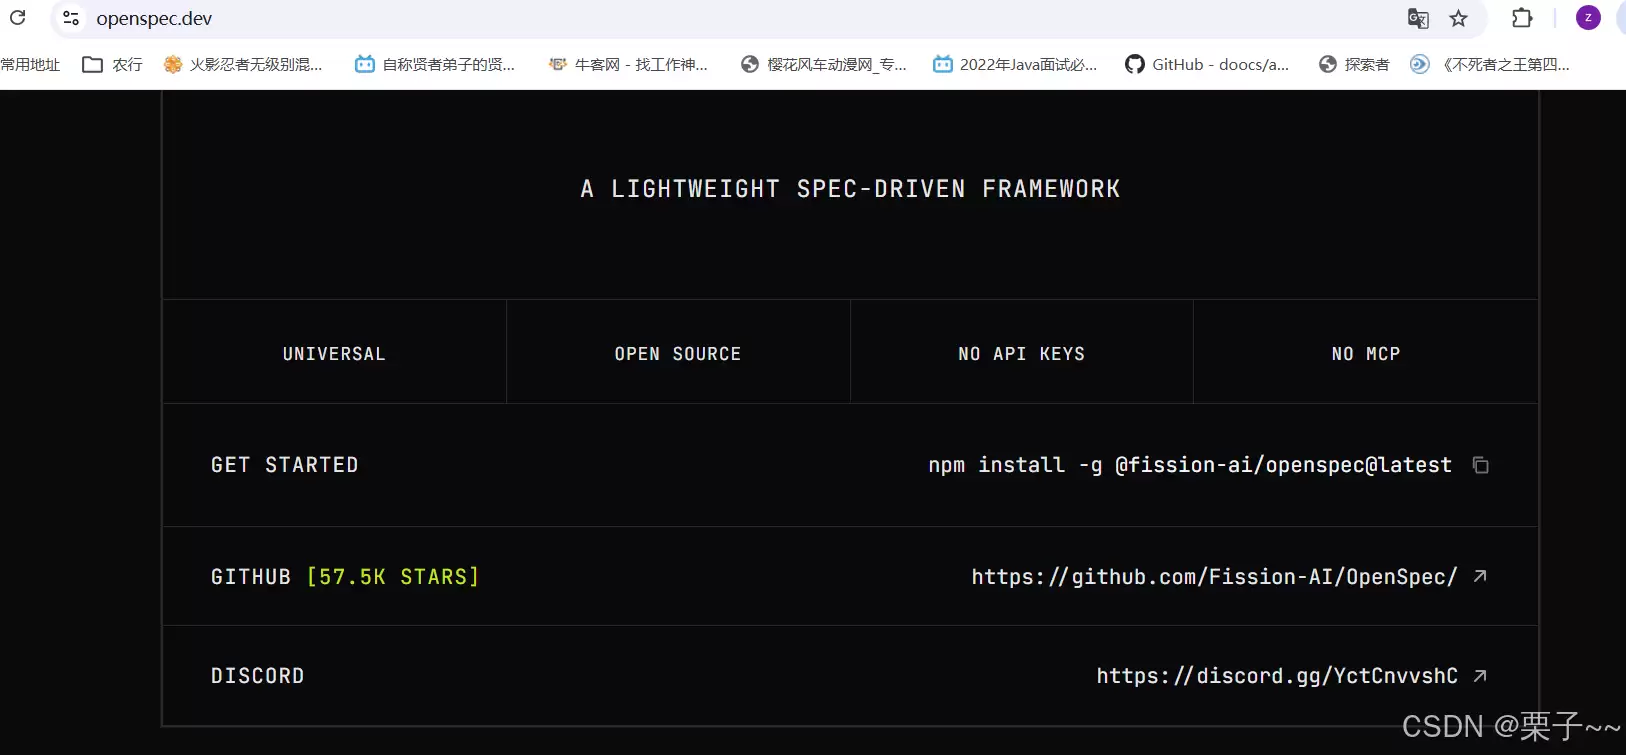This screenshot has width=1626, height=755.
Task: Open the 2022年Java面试必 bookmark
Action: point(1015,65)
